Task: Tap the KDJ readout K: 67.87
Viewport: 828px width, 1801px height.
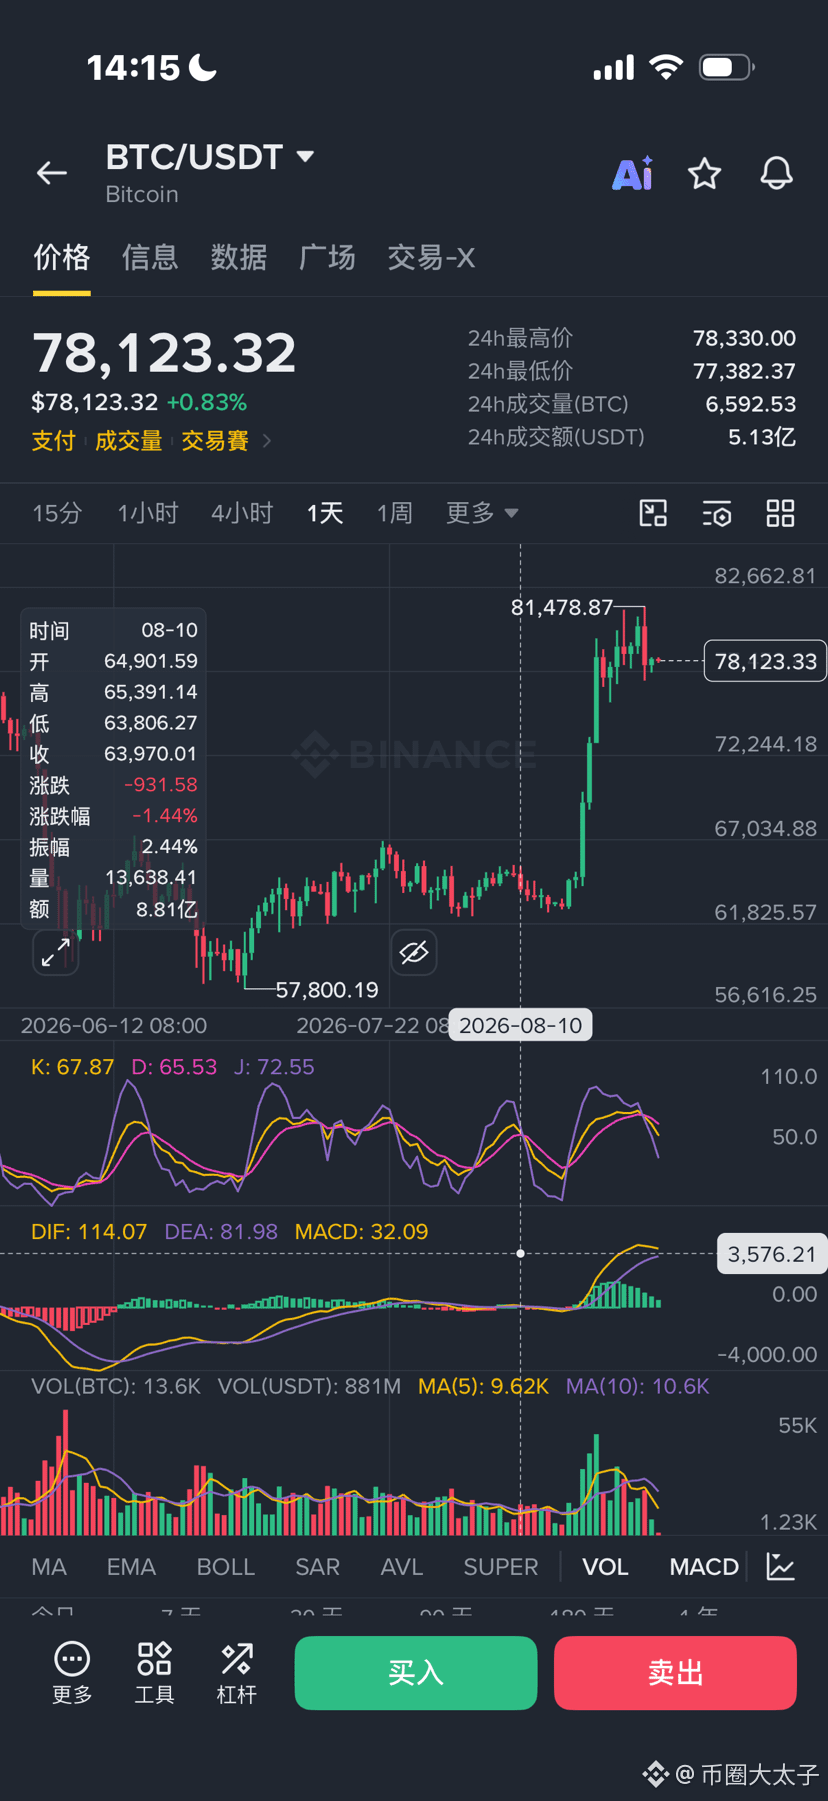Action: pyautogui.click(x=72, y=1067)
